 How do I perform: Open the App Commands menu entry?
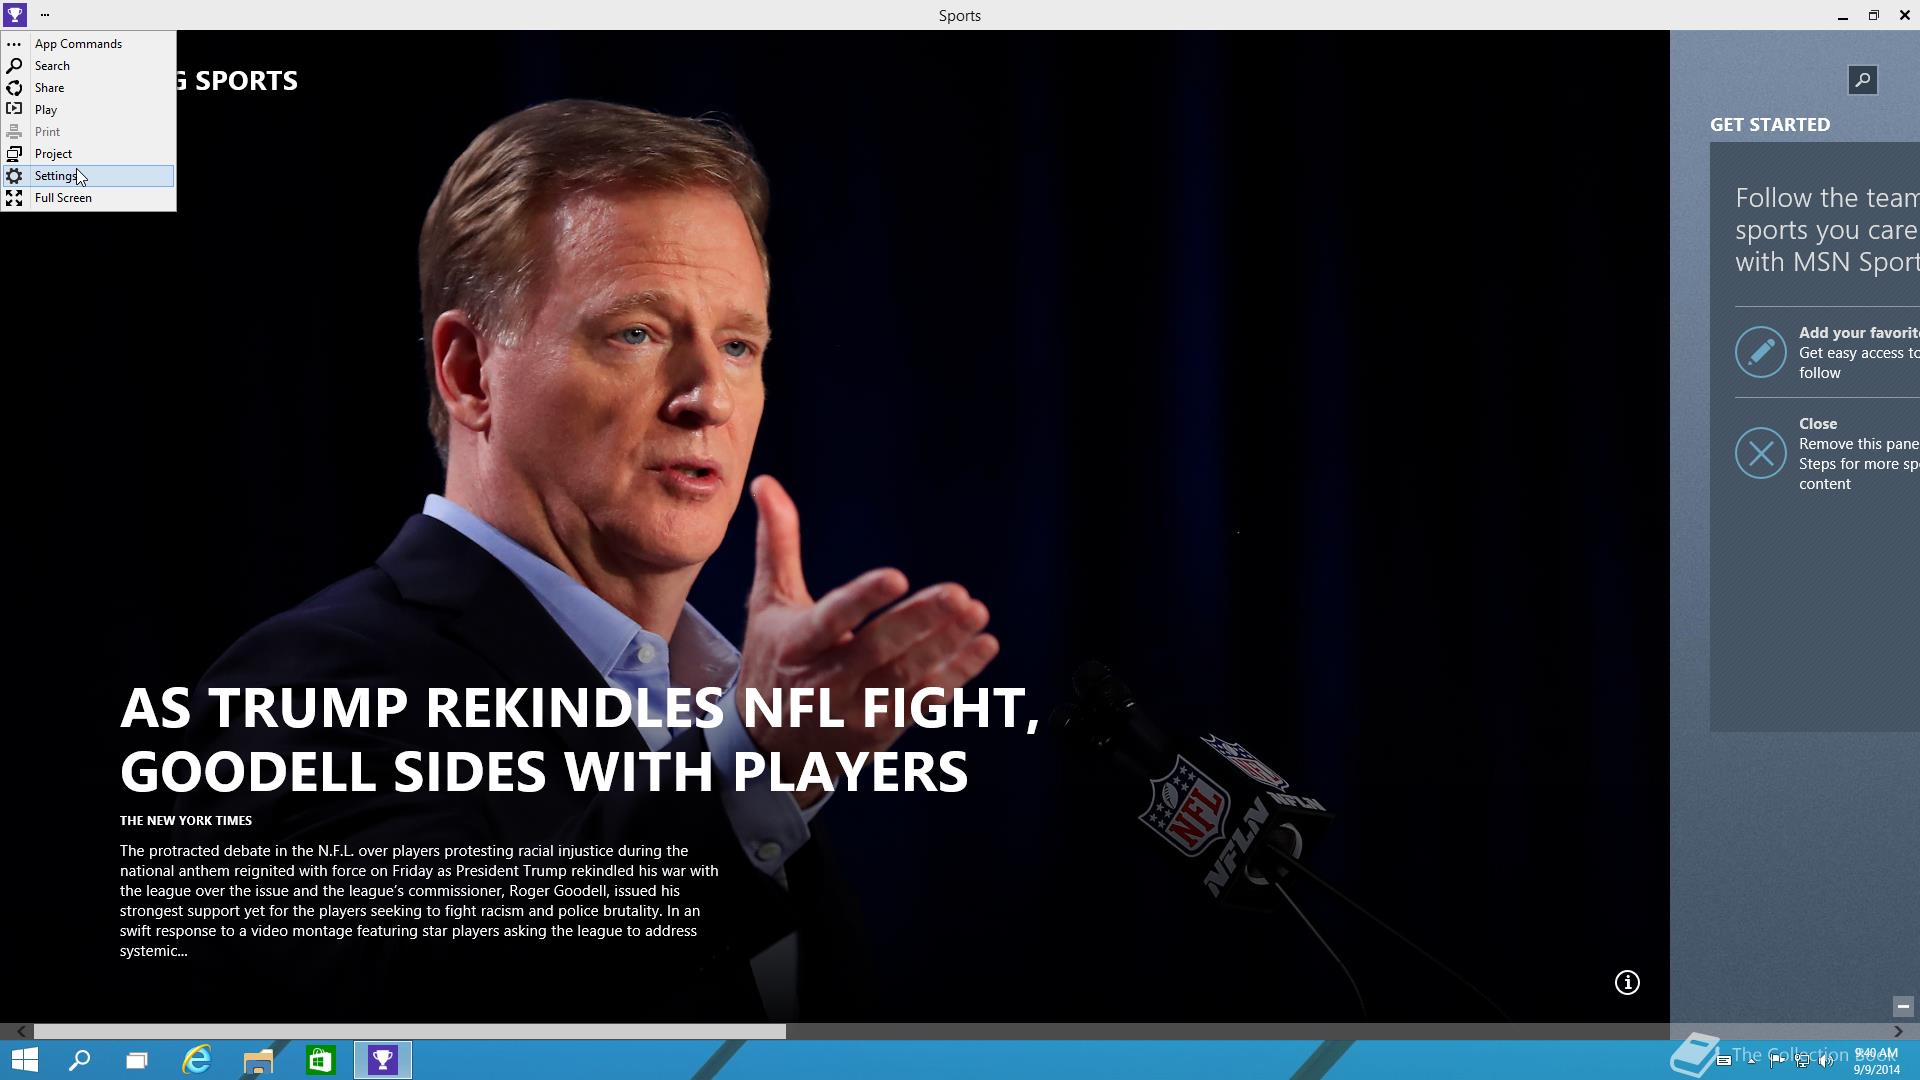88,44
